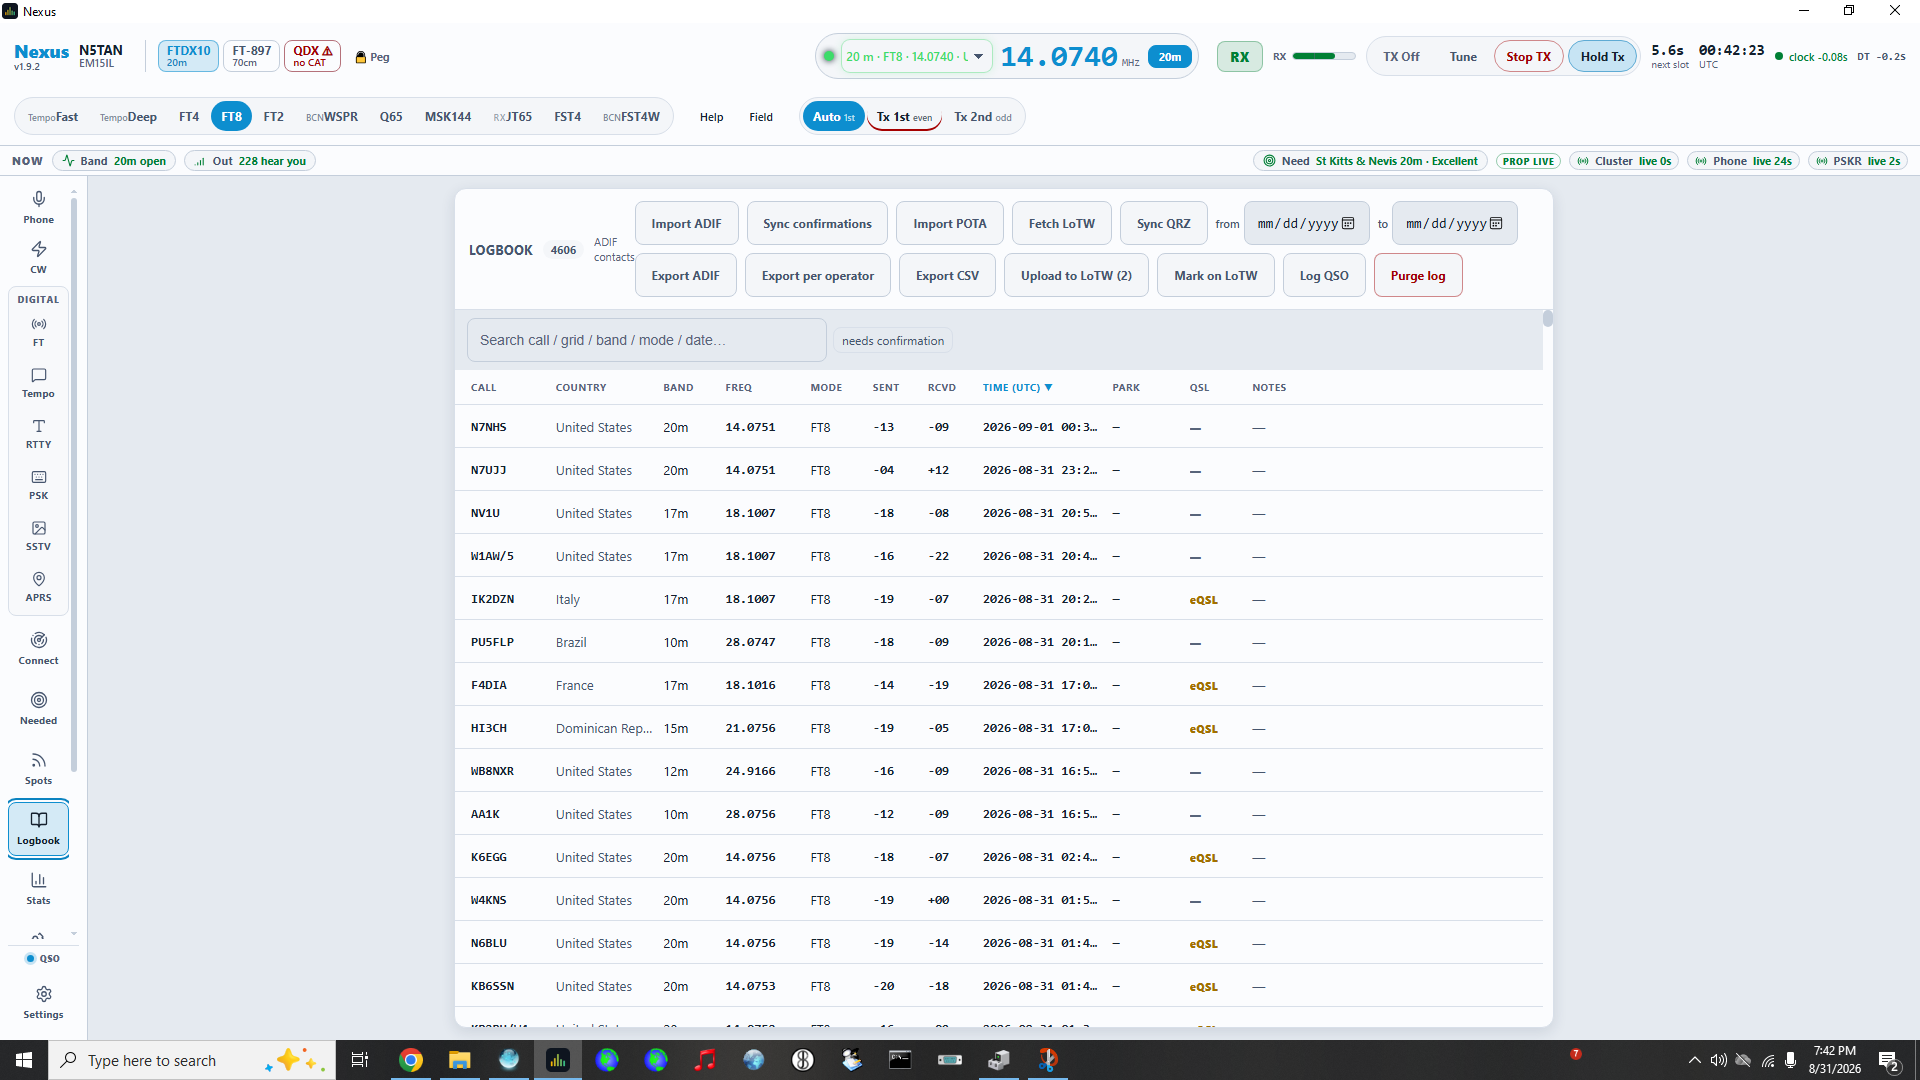The height and width of the screenshot is (1080, 1920).
Task: Toggle needs confirmation filter
Action: click(x=892, y=341)
